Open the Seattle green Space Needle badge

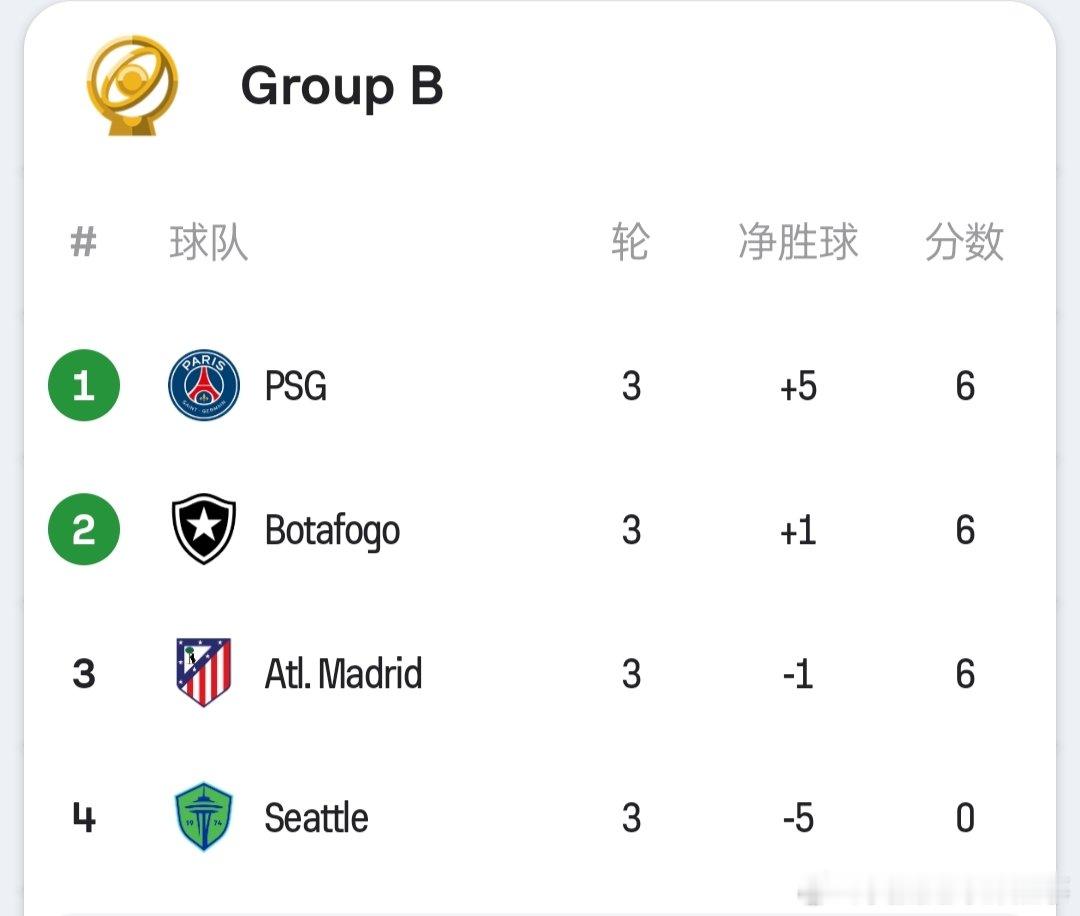click(204, 817)
